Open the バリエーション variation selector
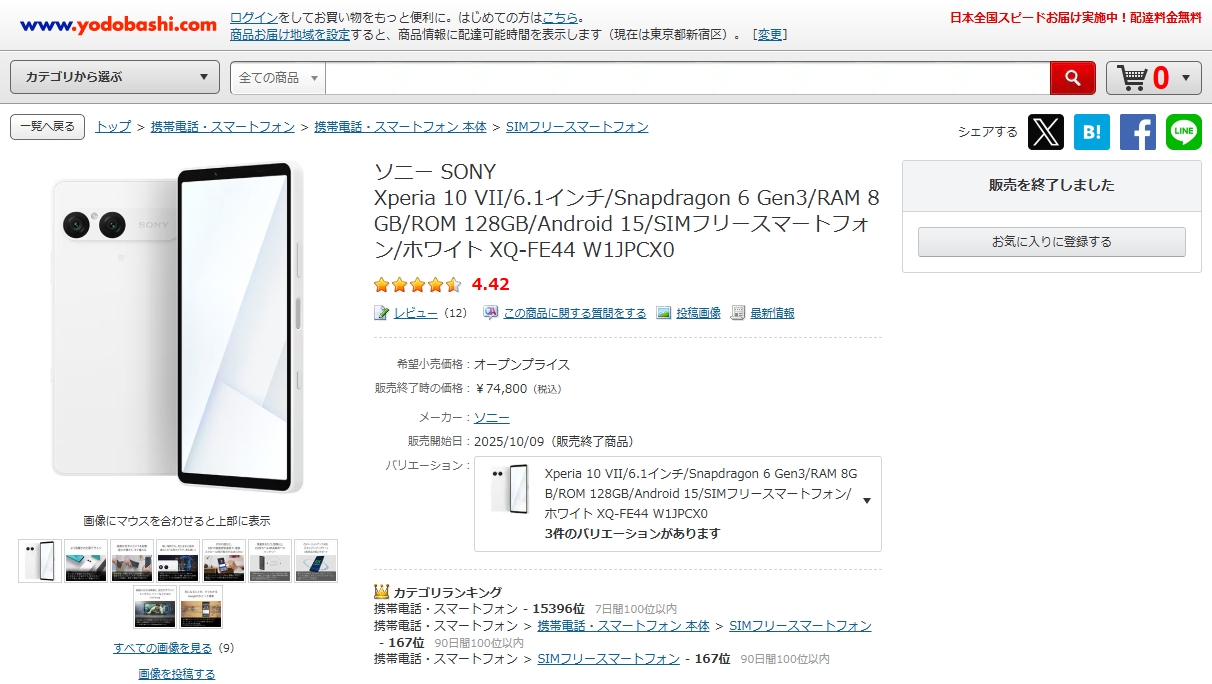The height and width of the screenshot is (684, 1212). point(678,504)
